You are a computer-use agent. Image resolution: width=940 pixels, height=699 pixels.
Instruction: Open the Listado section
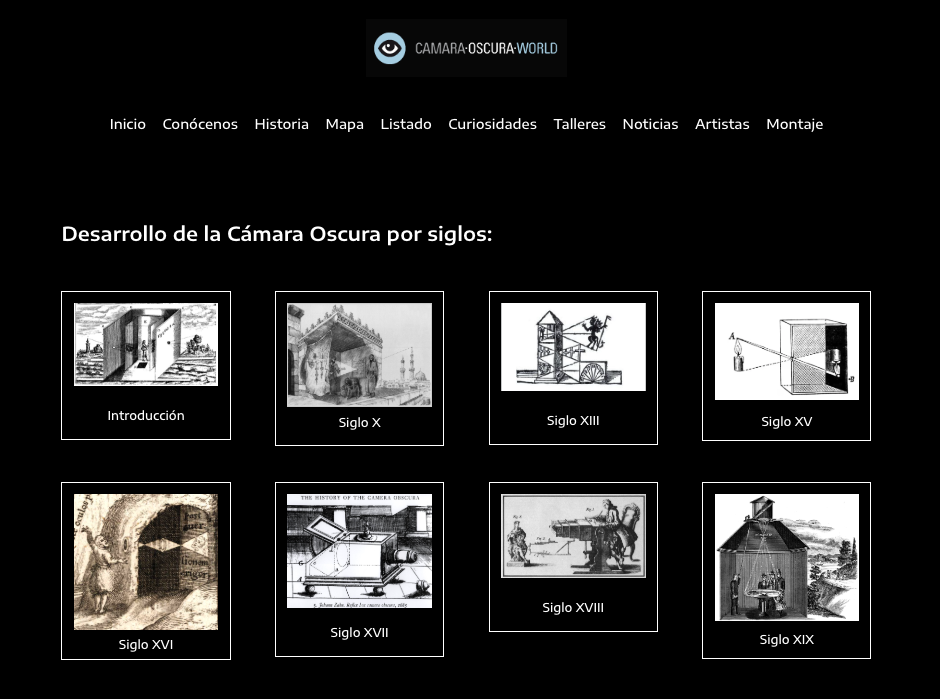406,124
